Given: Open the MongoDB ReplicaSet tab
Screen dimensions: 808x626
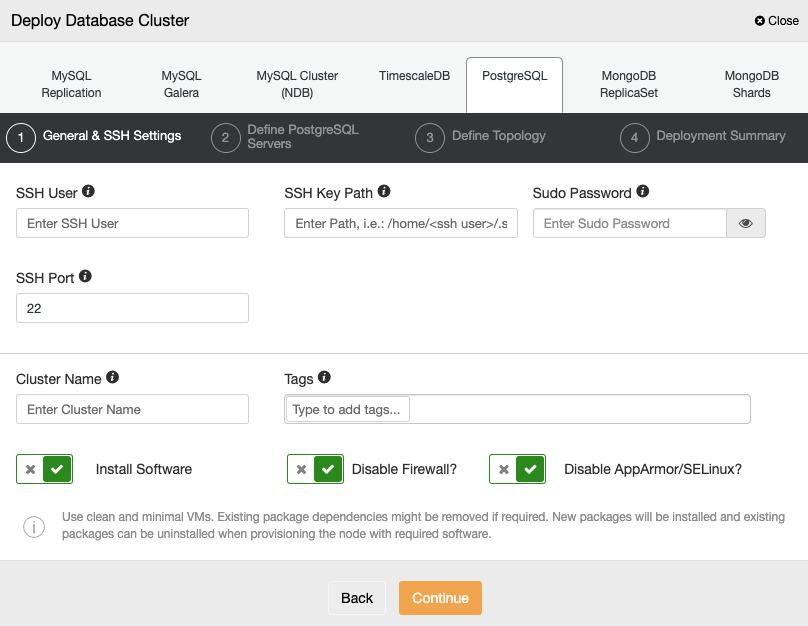Looking at the screenshot, I should [x=628, y=84].
